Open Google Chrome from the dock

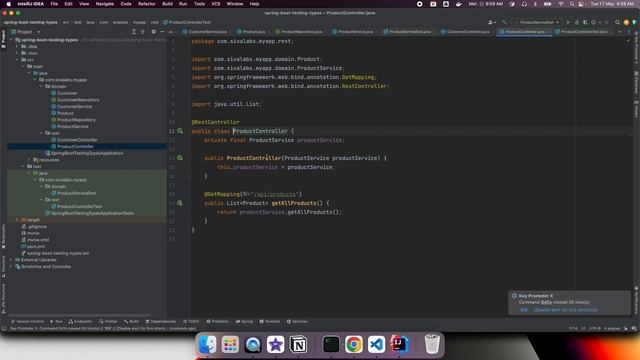pyautogui.click(x=354, y=344)
